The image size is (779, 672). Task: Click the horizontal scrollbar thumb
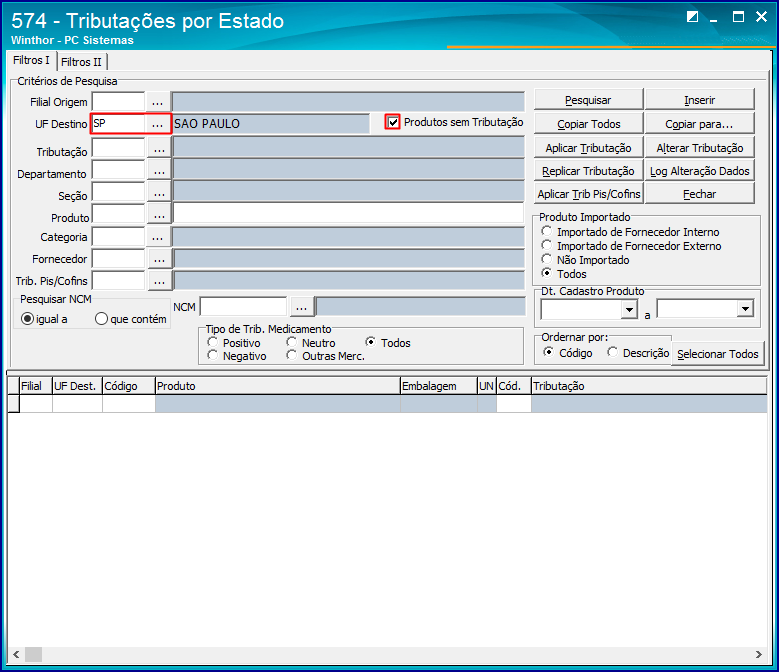click(34, 654)
